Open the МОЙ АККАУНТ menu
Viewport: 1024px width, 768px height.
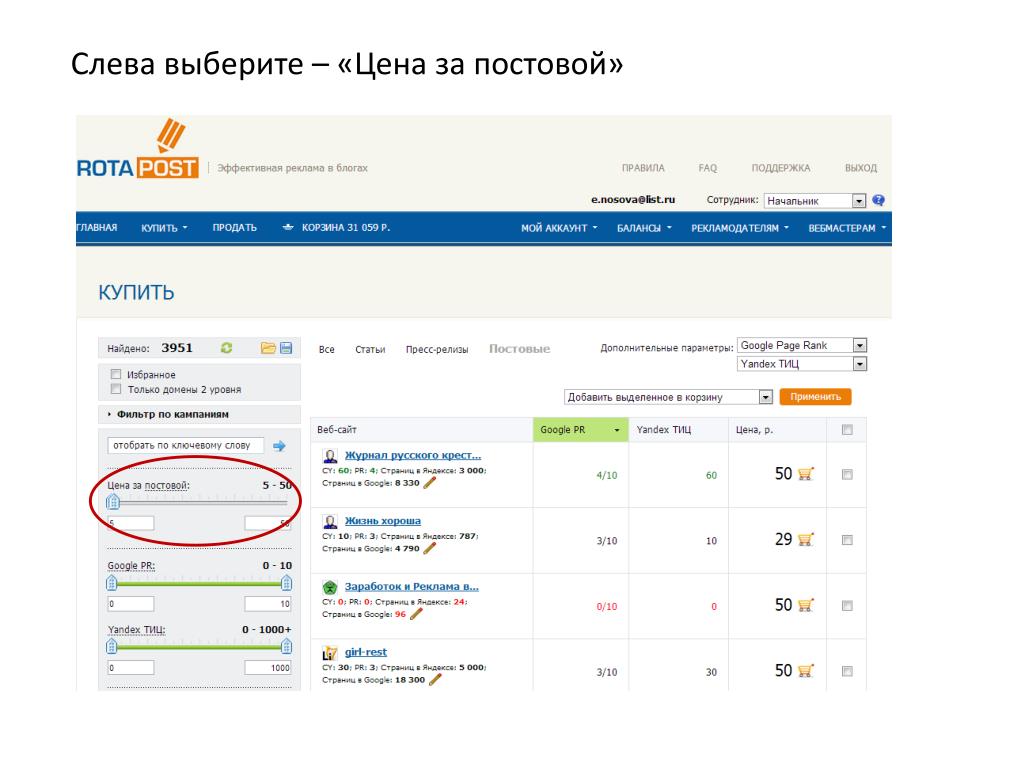(x=559, y=228)
